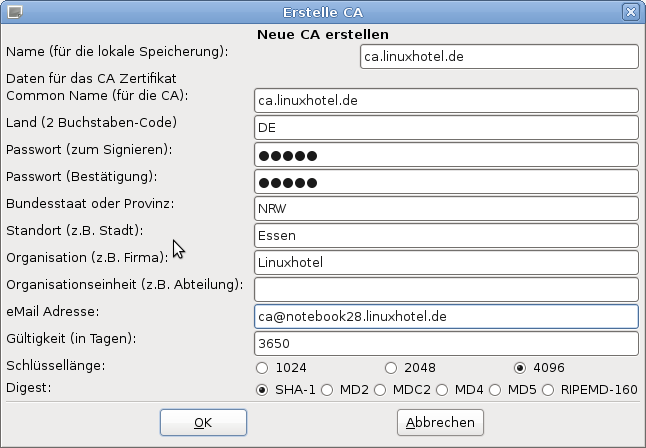Close the Erstelle CA dialog window

pos(630,12)
